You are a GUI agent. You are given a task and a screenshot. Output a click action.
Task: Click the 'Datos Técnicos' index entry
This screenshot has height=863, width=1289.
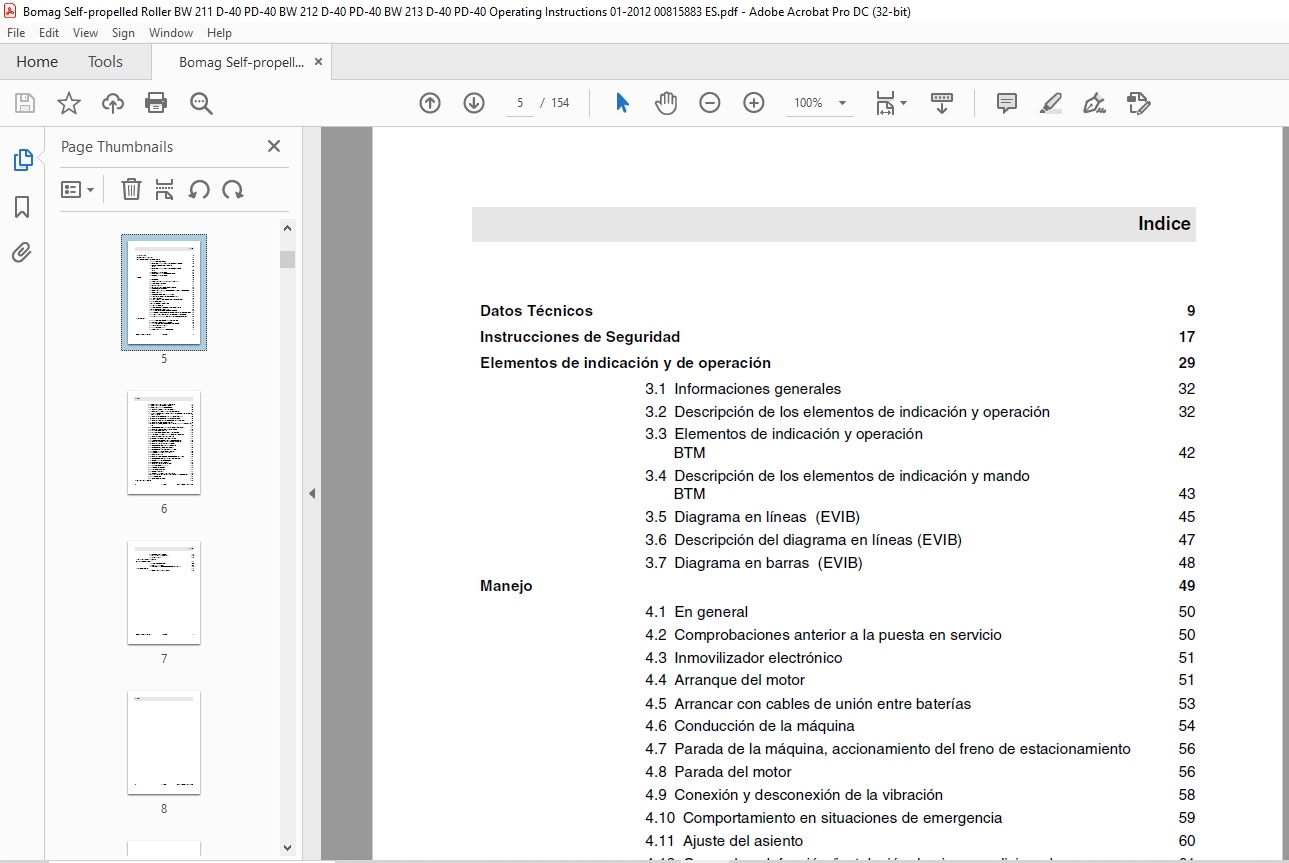point(536,311)
